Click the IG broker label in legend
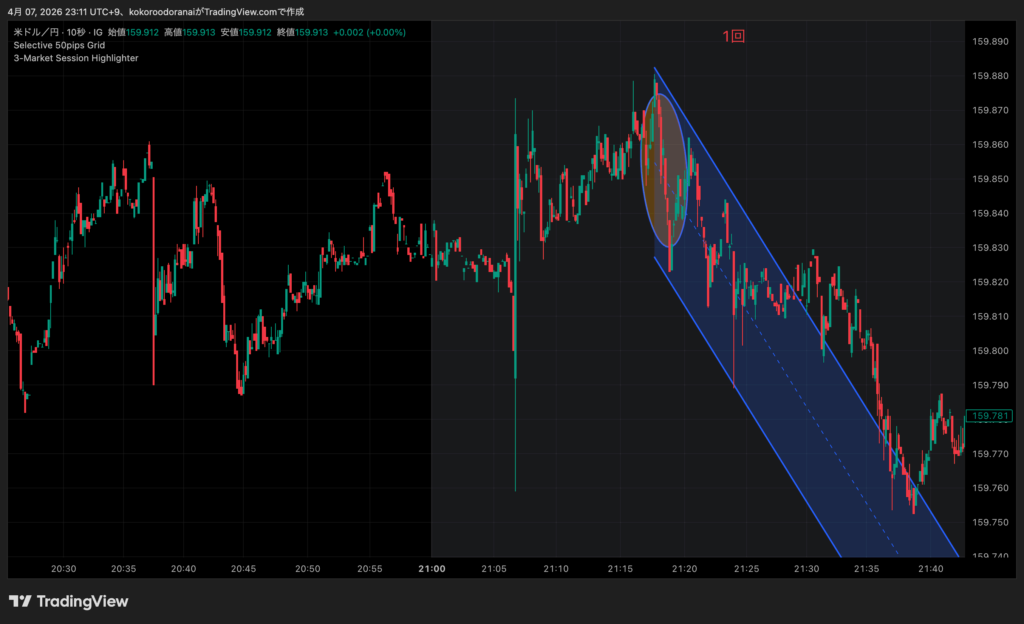This screenshot has height=624, width=1024. (98, 32)
